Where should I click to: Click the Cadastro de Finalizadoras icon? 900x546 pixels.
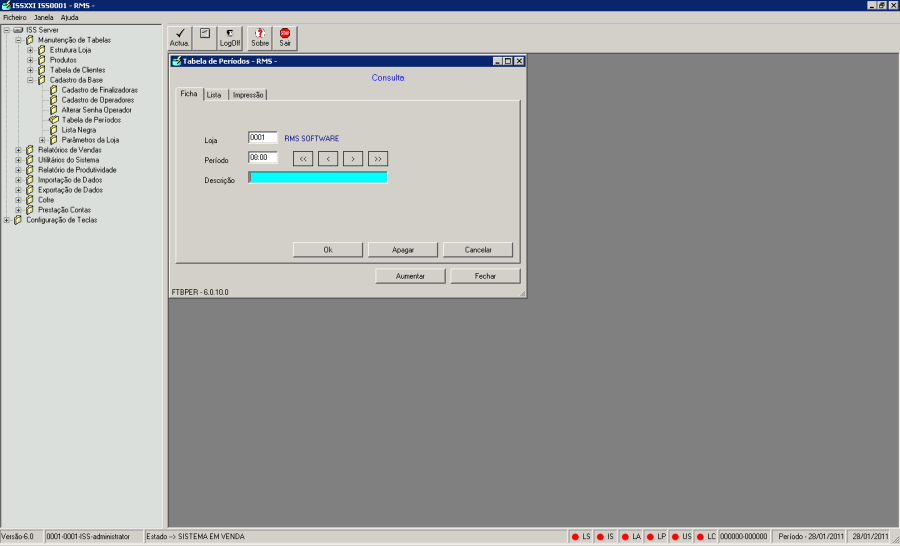coord(53,90)
